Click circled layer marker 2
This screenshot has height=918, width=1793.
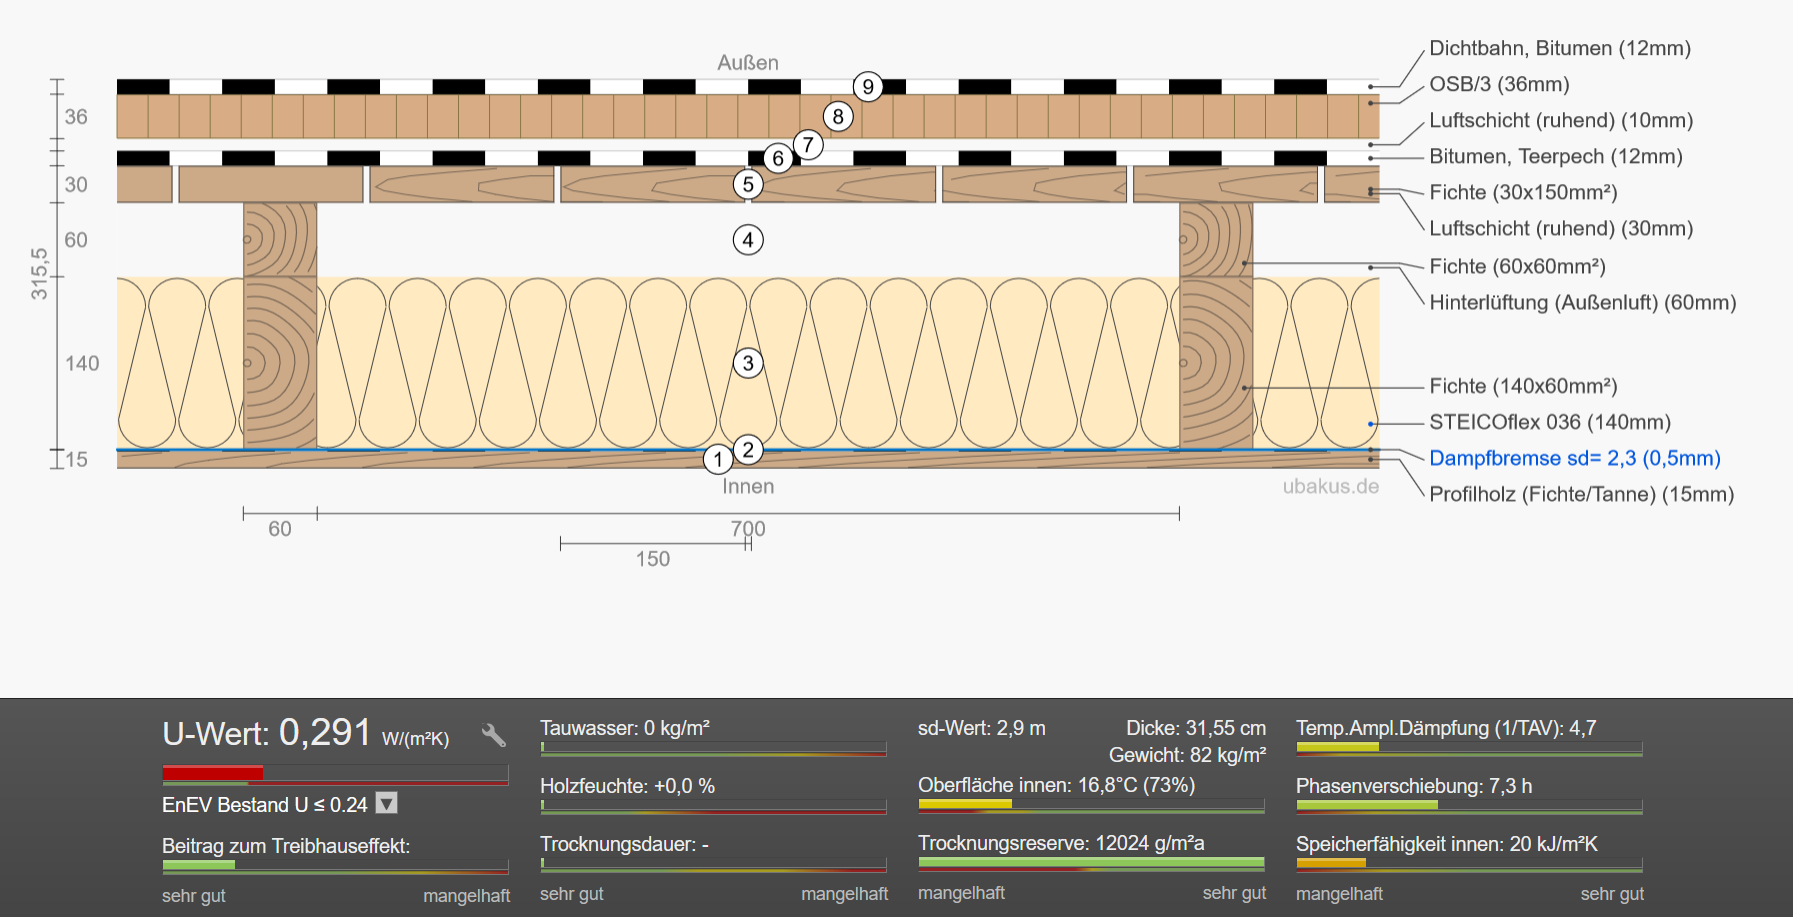[748, 450]
